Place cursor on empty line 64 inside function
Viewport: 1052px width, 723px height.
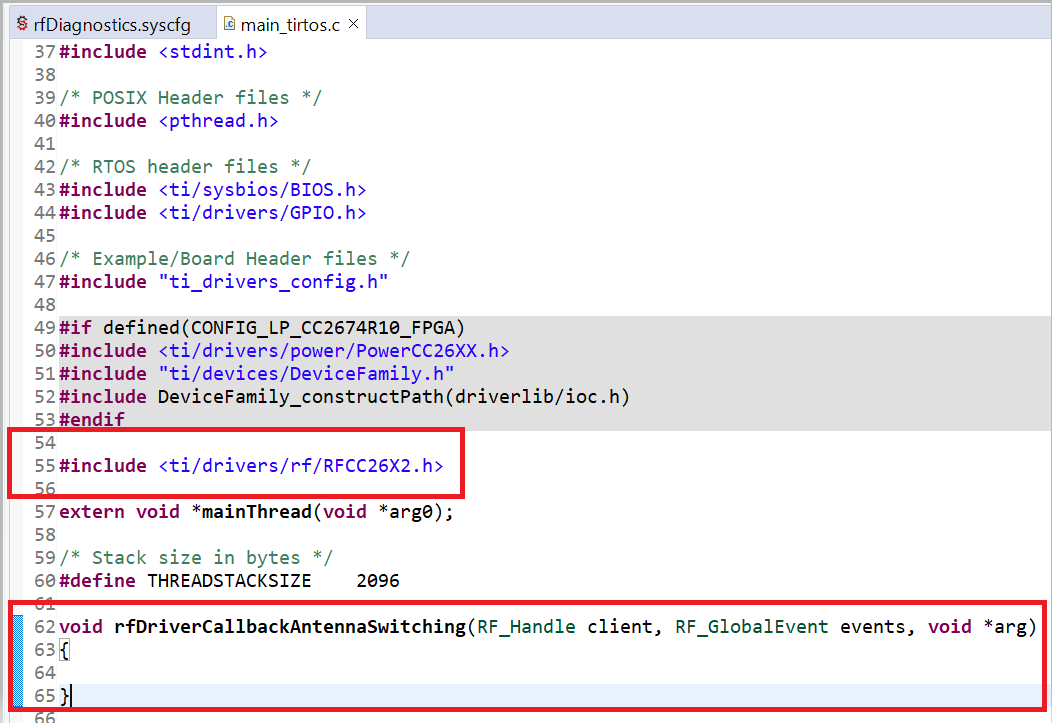tap(300, 673)
